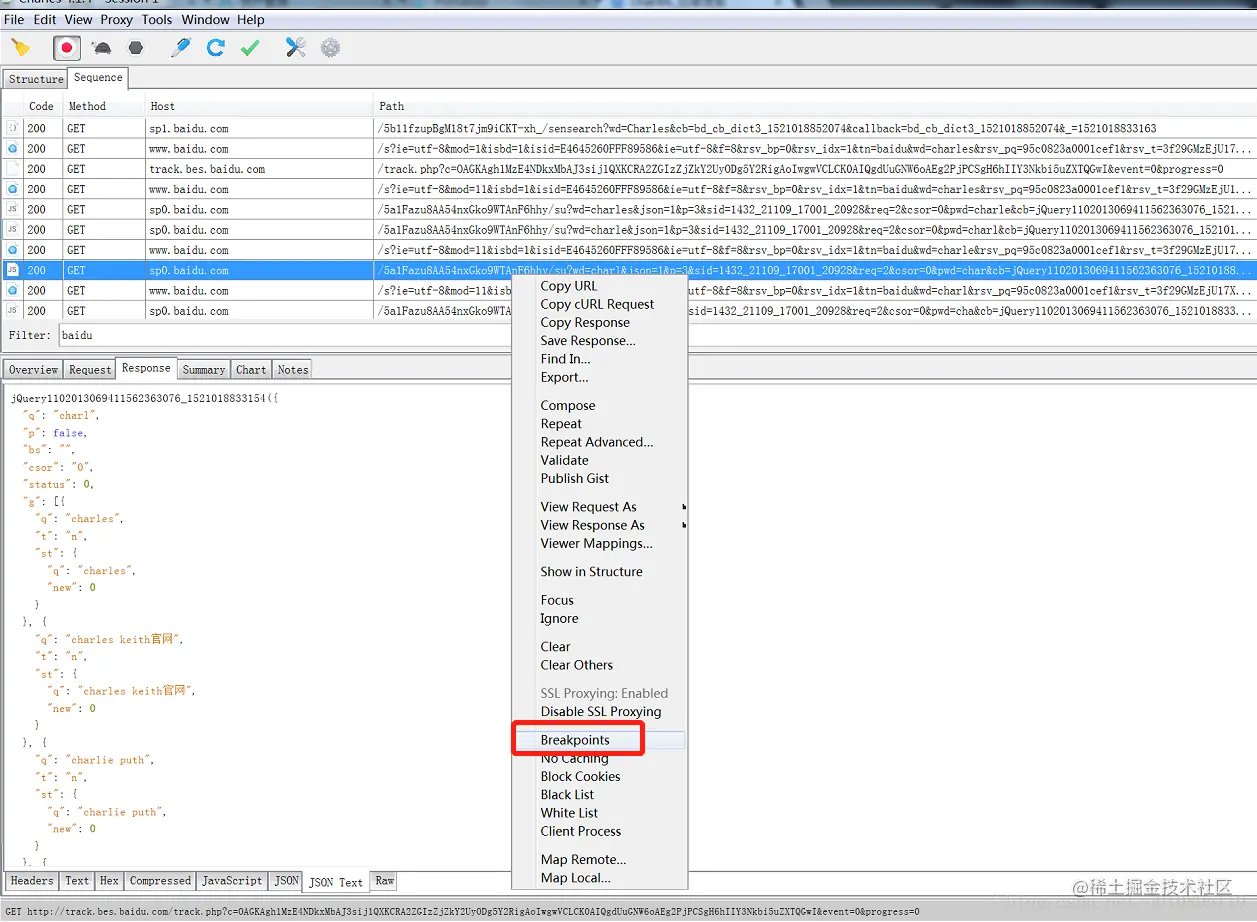The height and width of the screenshot is (922, 1257).
Task: Switch to the Headers view tab
Action: [32, 881]
